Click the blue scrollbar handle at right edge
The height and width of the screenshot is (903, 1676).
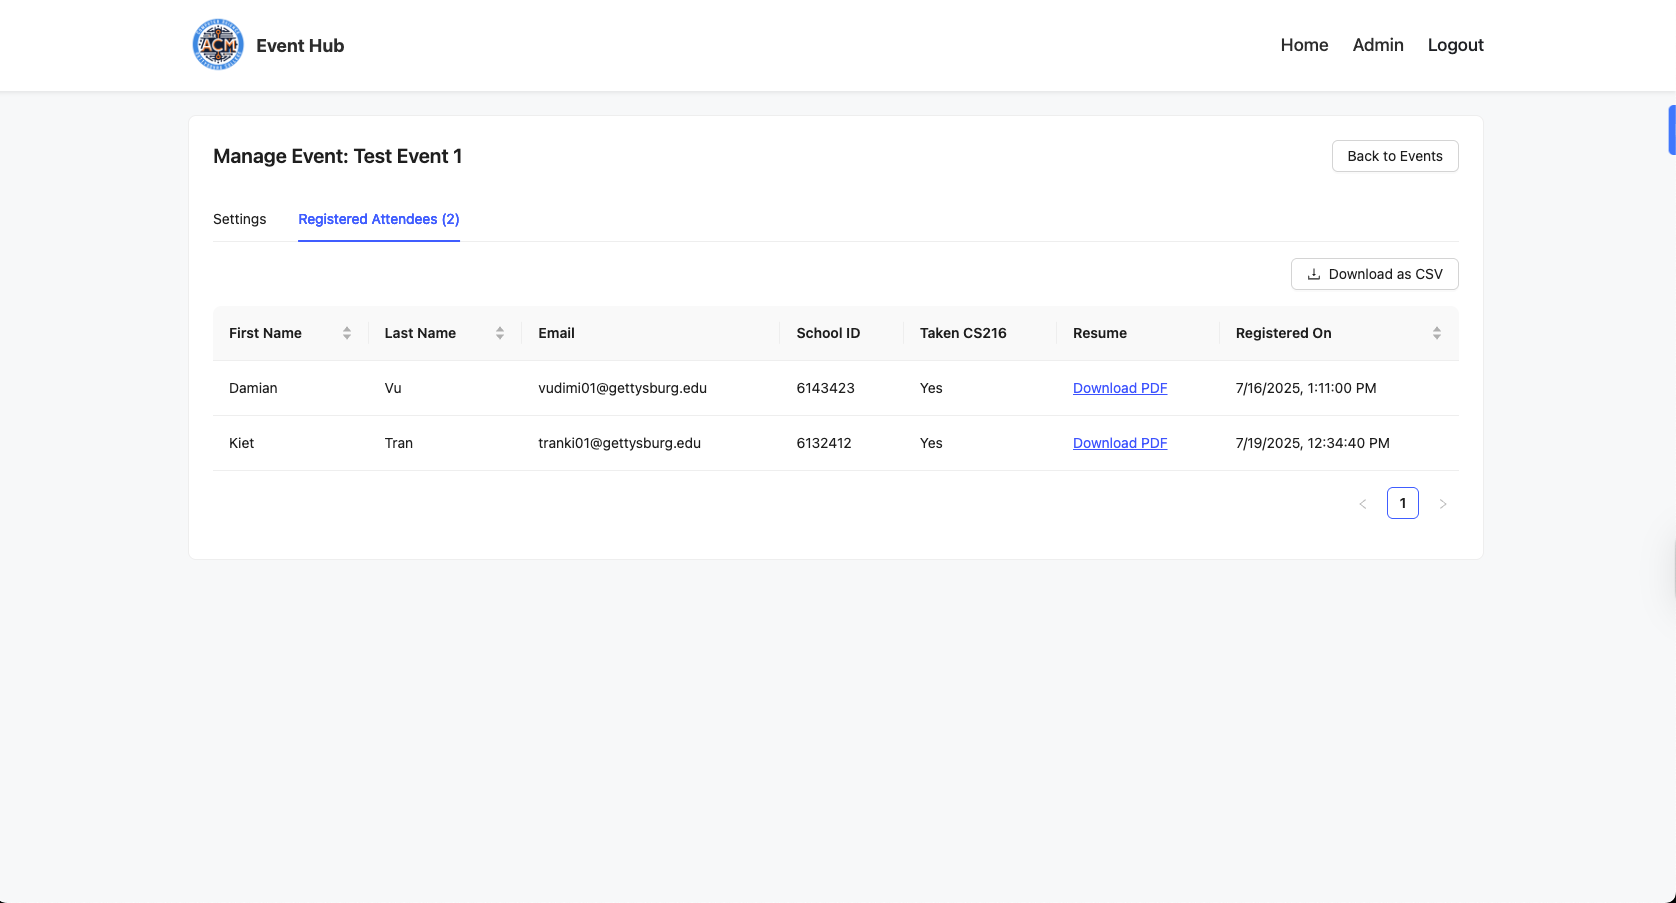[x=1671, y=130]
